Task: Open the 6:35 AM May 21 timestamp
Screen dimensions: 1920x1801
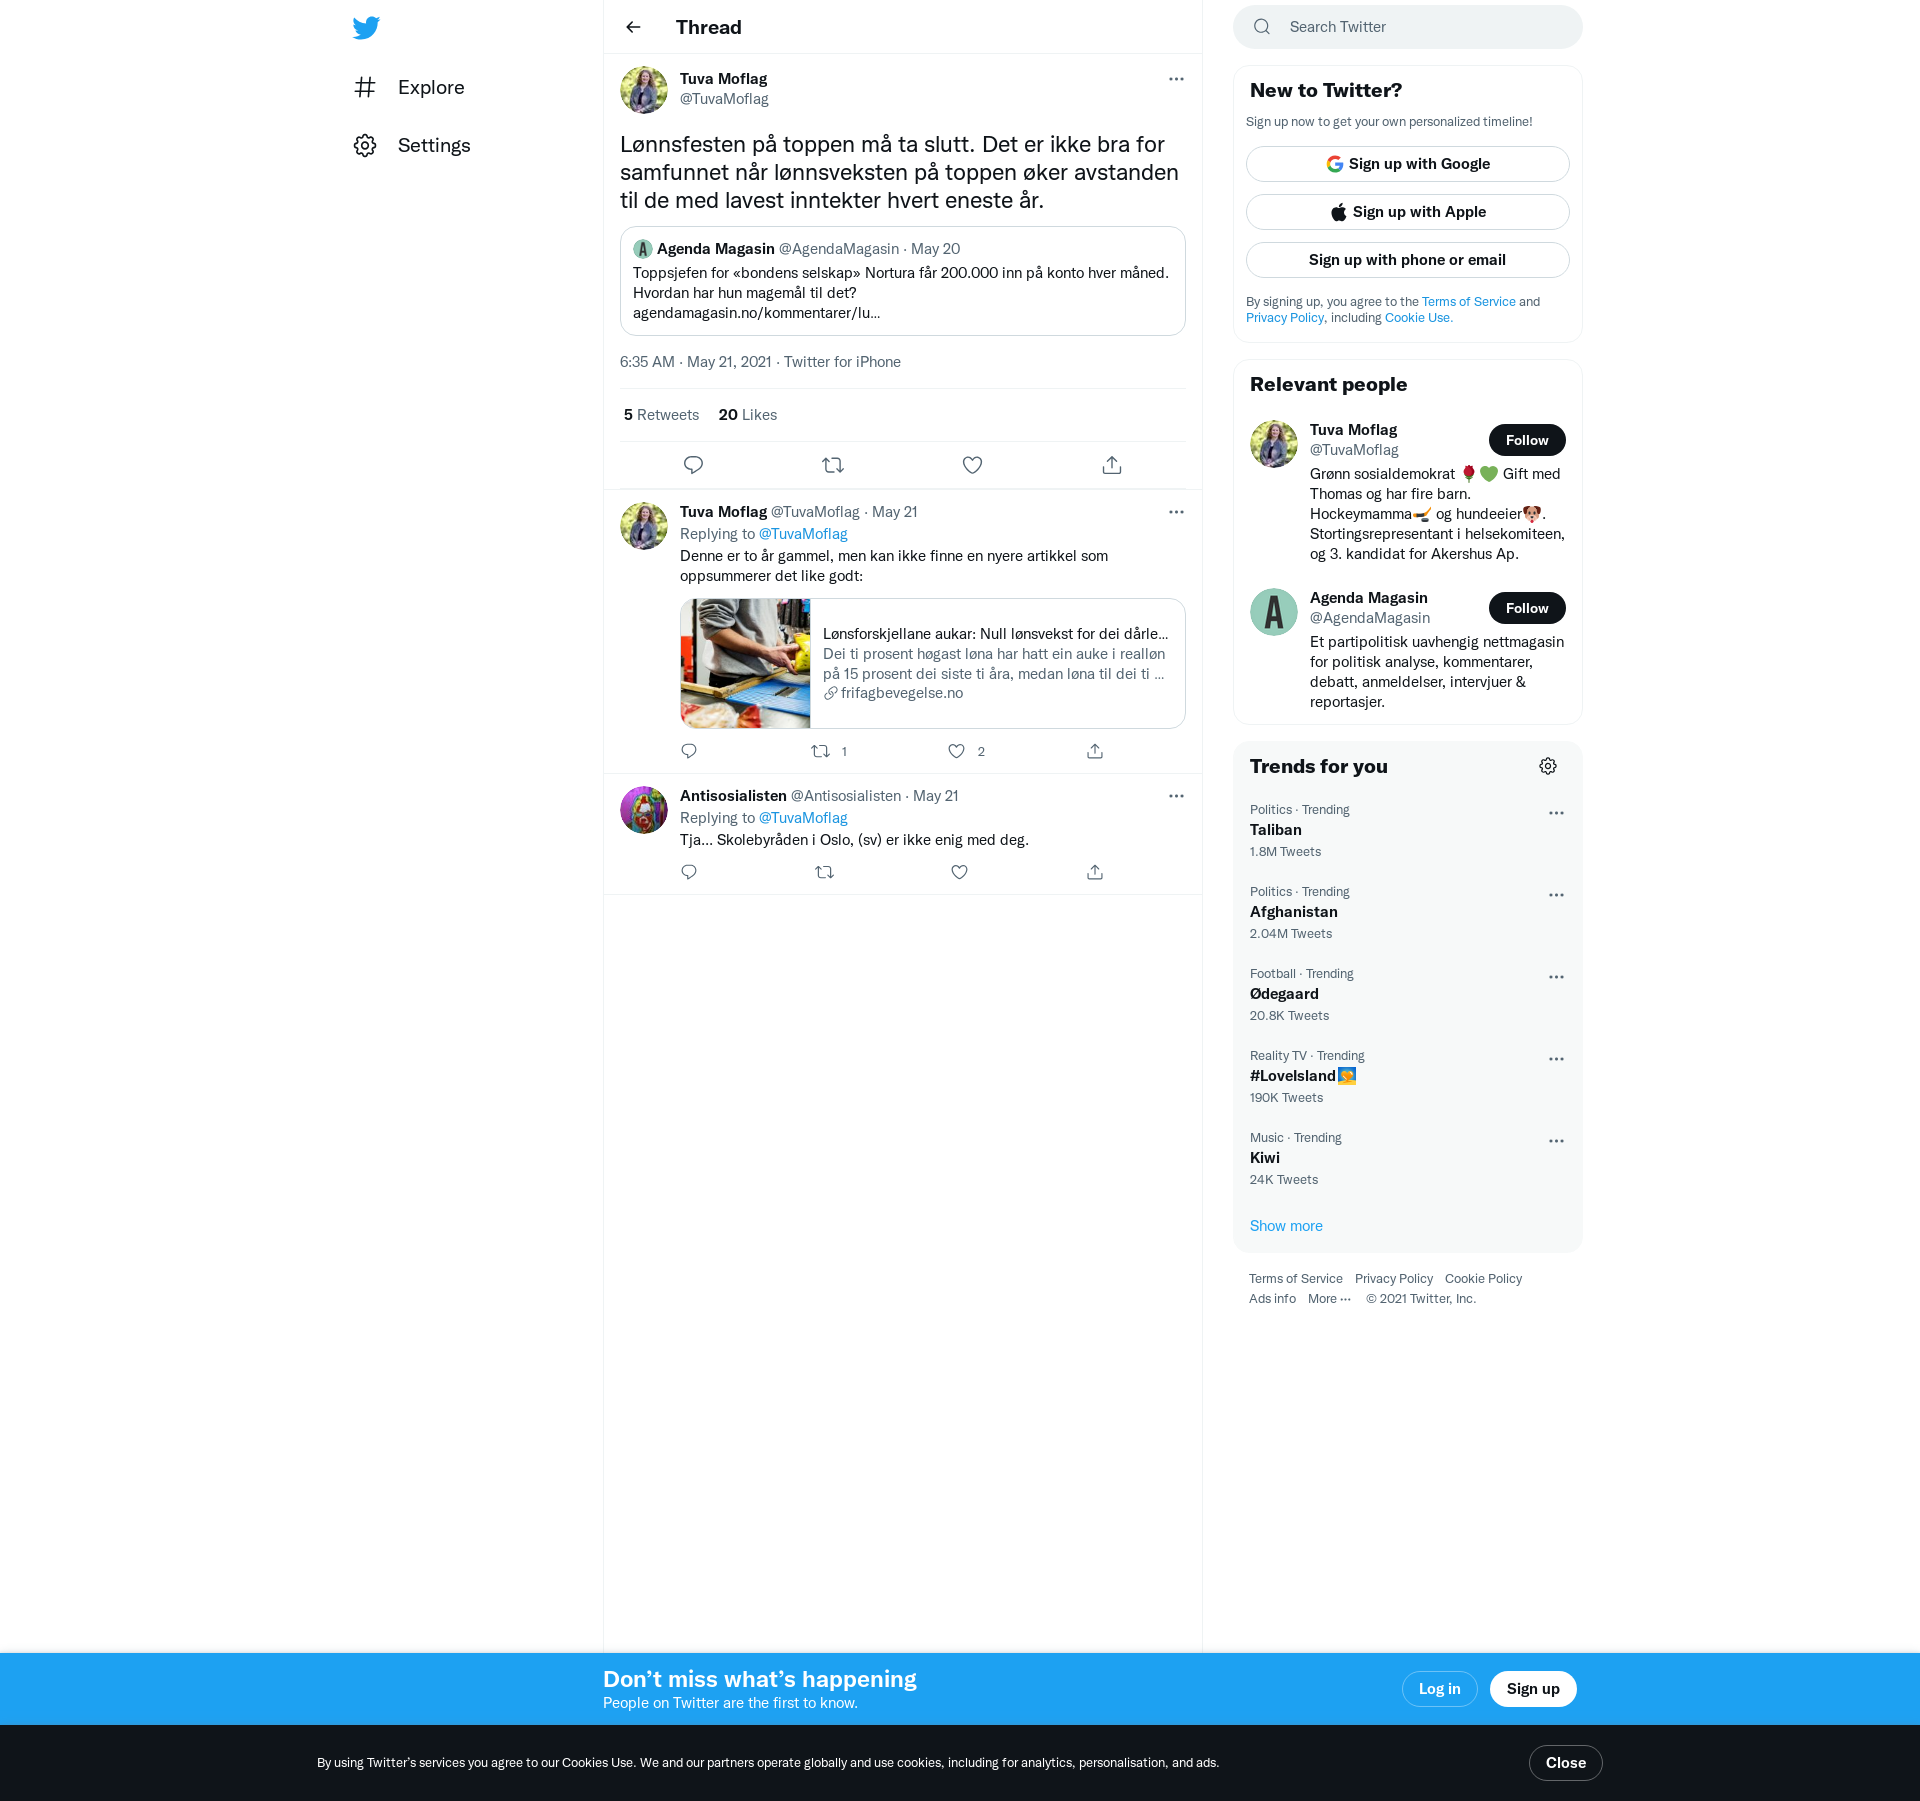Action: pos(695,362)
